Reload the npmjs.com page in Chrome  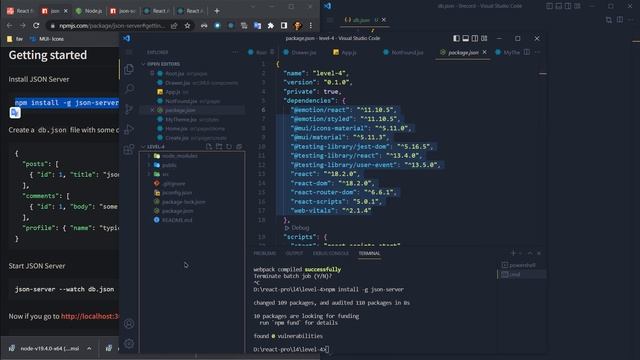click(36, 25)
